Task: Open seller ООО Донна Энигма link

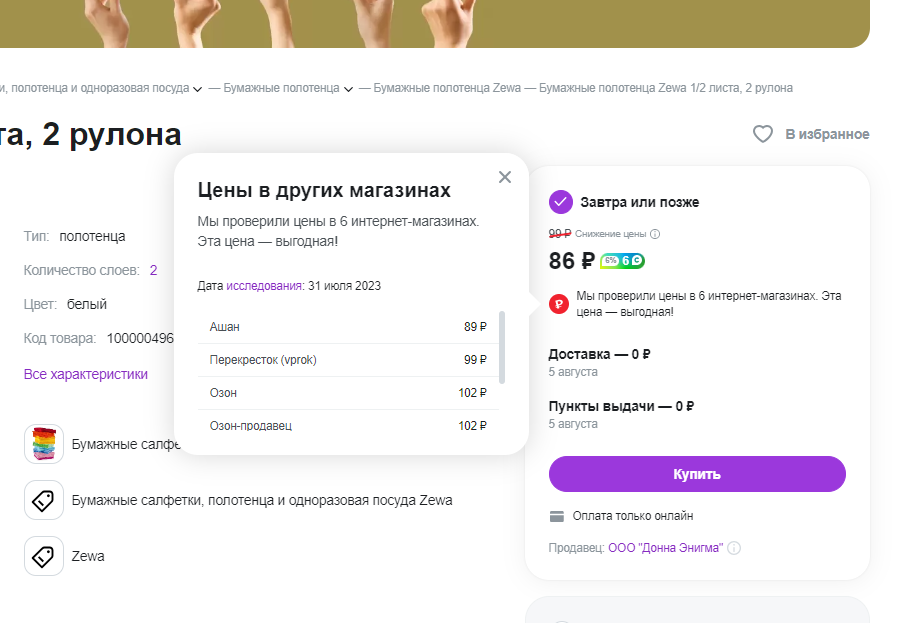Action: (666, 548)
